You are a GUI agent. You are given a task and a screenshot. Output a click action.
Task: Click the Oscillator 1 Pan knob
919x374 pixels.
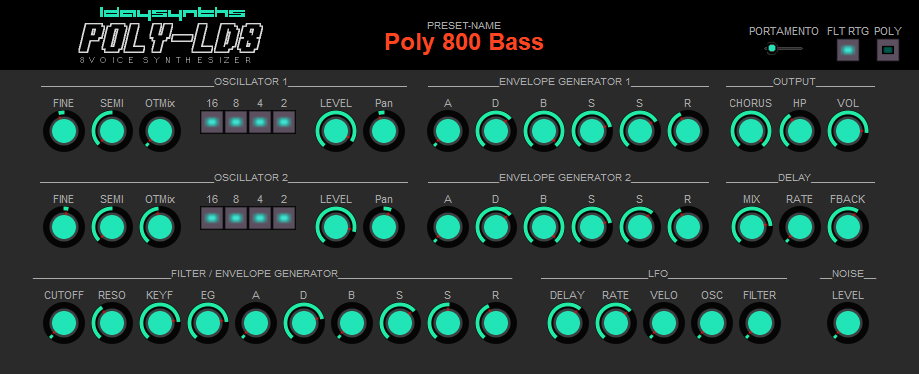[x=384, y=131]
